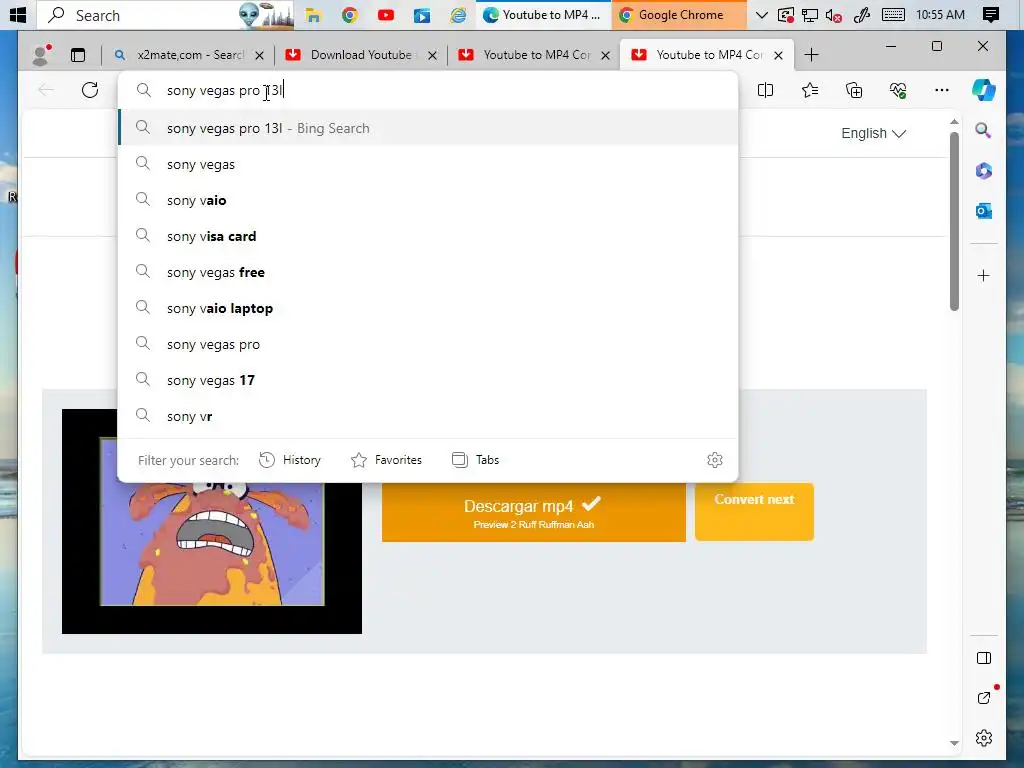
Task: Click the muted volume tray icon
Action: point(834,15)
